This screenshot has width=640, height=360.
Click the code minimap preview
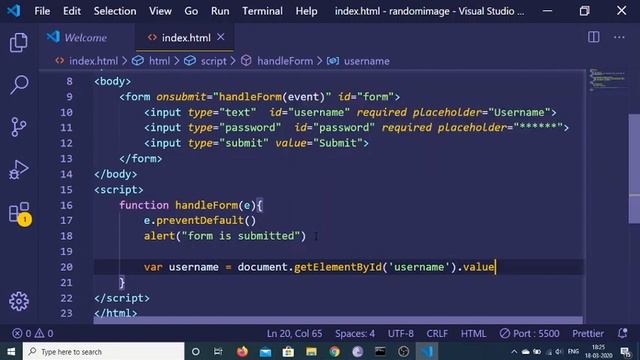pos(607,80)
